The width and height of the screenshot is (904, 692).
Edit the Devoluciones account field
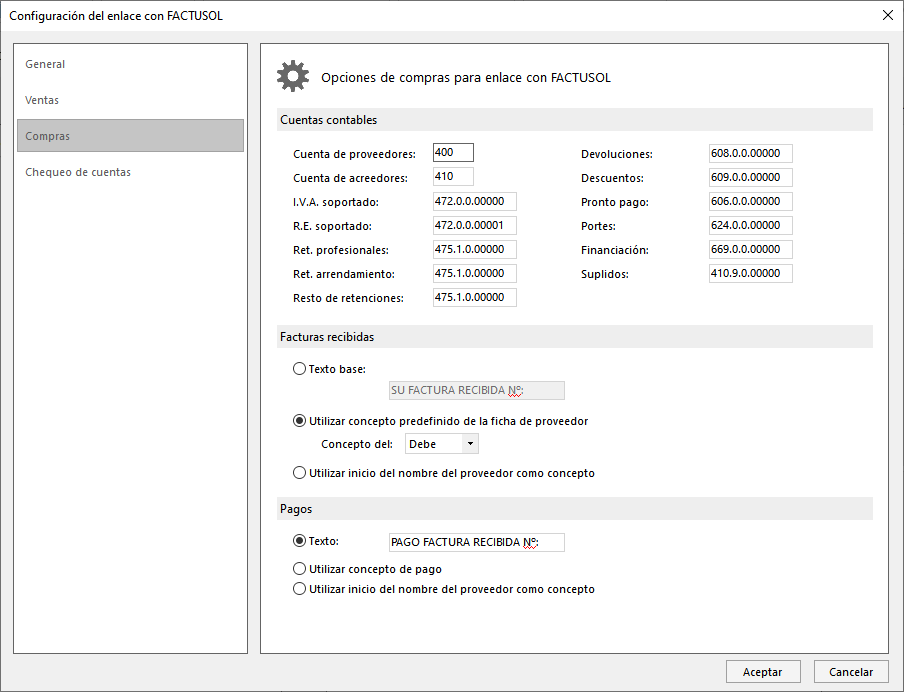(x=751, y=153)
